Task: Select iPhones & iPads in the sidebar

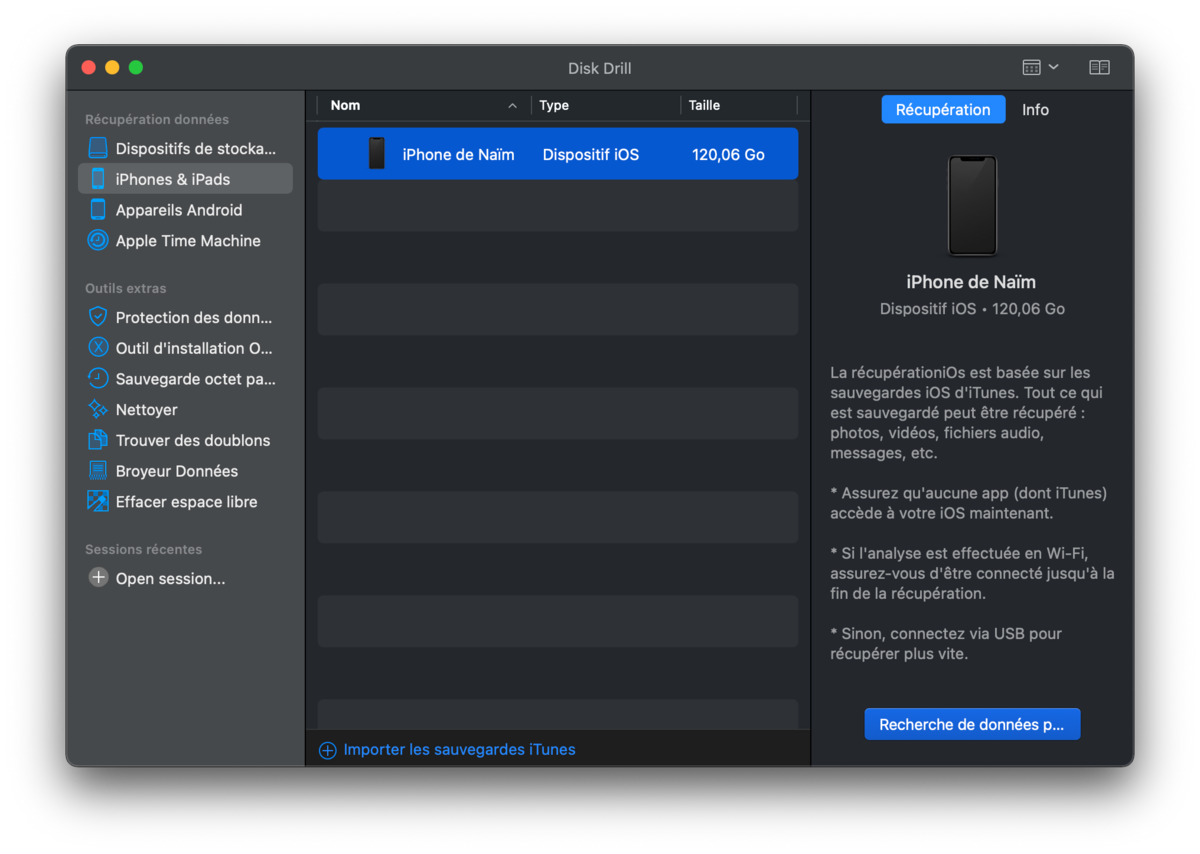Action: pyautogui.click(x=185, y=179)
